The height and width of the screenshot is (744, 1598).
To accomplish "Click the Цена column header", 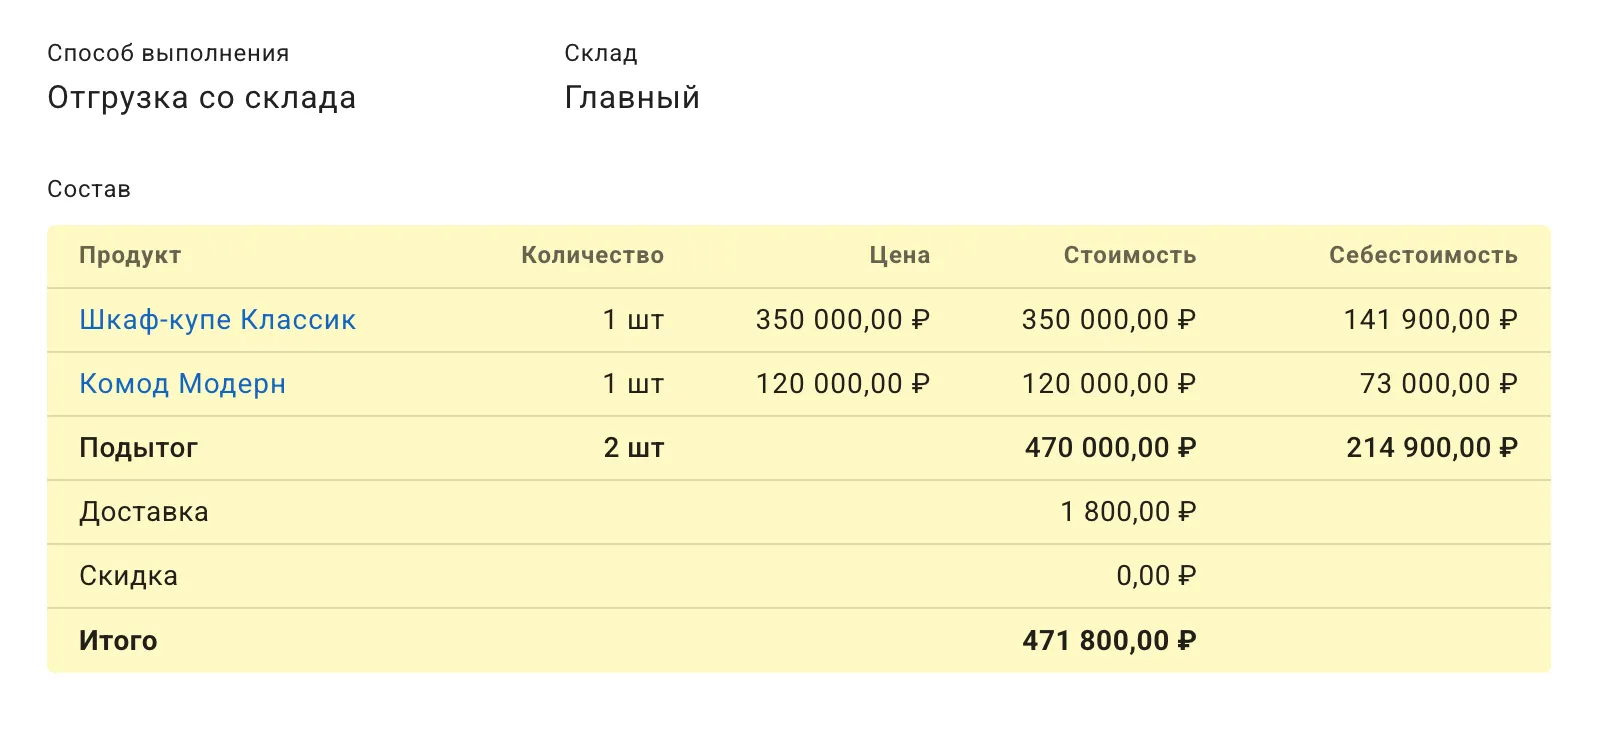I will (x=896, y=255).
